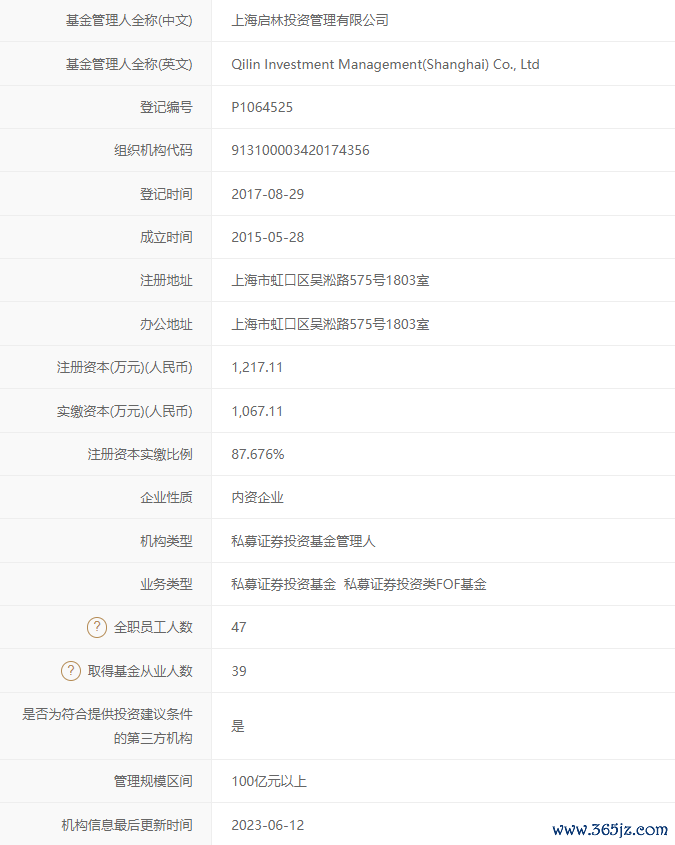The image size is (675, 845).
Task: Click organization code 913100003420174356
Action: tap(300, 150)
